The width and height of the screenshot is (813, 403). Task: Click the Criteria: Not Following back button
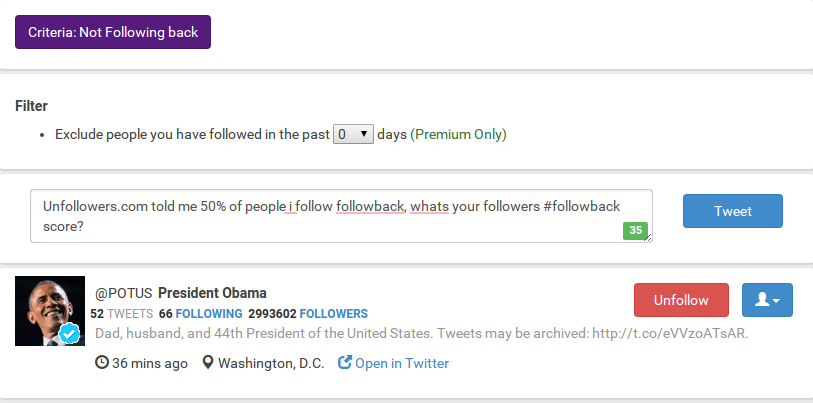coord(112,31)
